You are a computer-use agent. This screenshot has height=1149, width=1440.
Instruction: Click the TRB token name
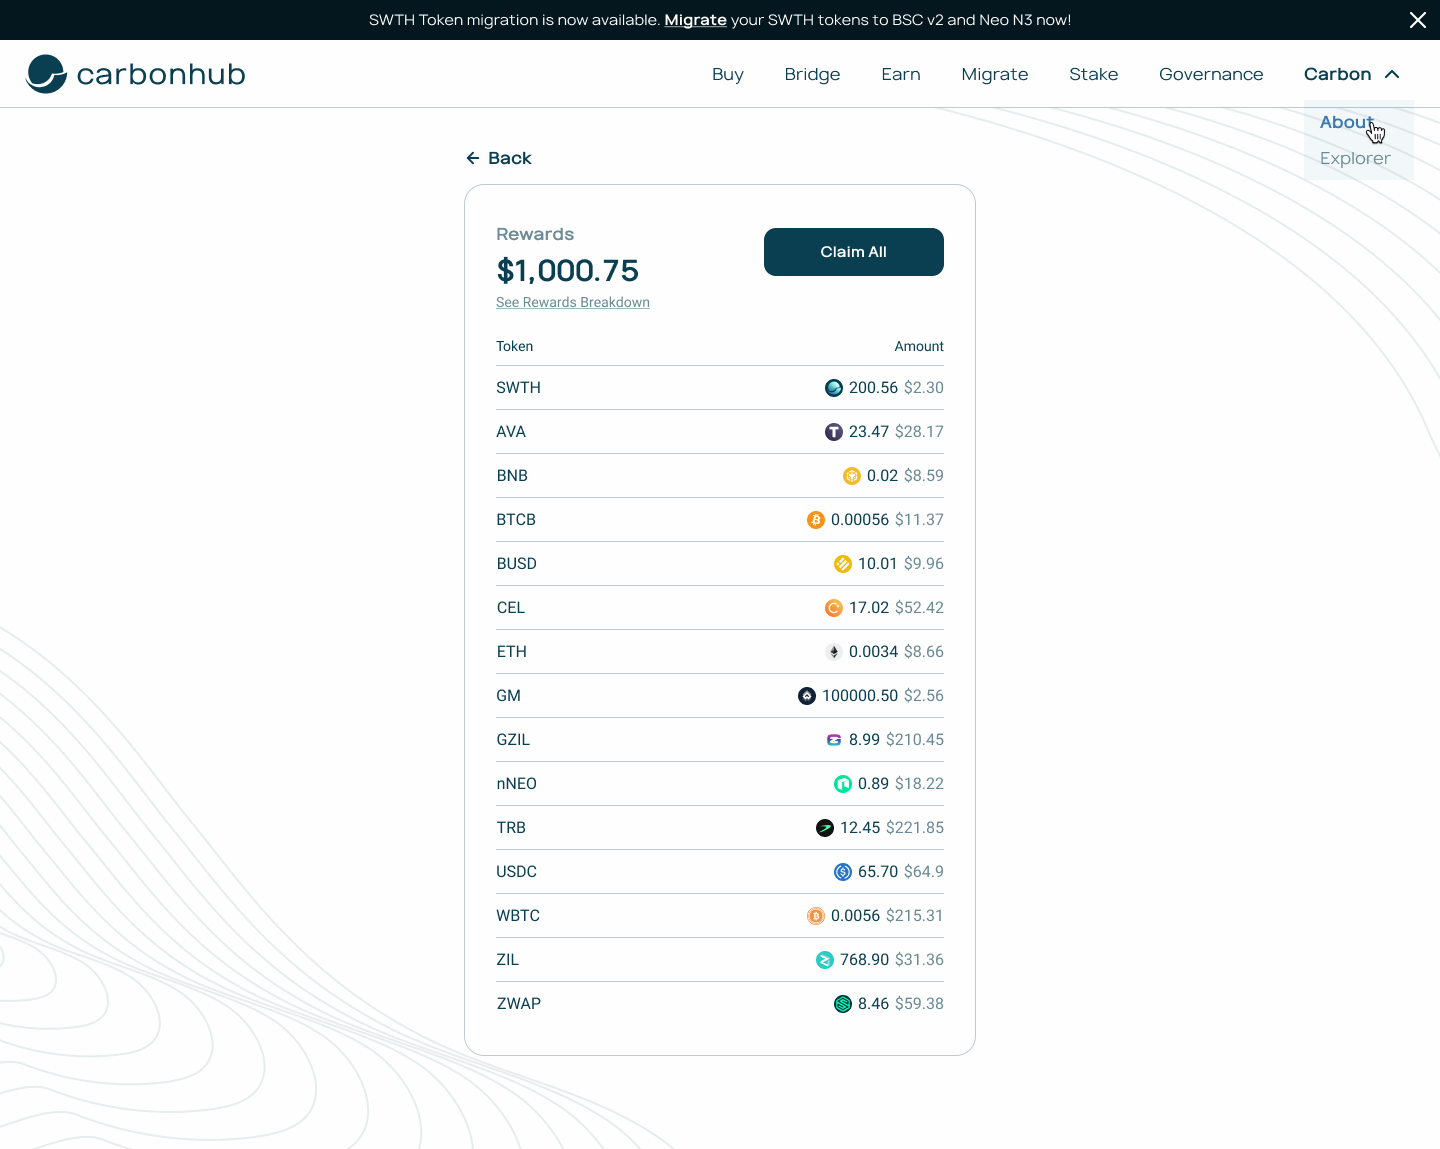pyautogui.click(x=511, y=828)
